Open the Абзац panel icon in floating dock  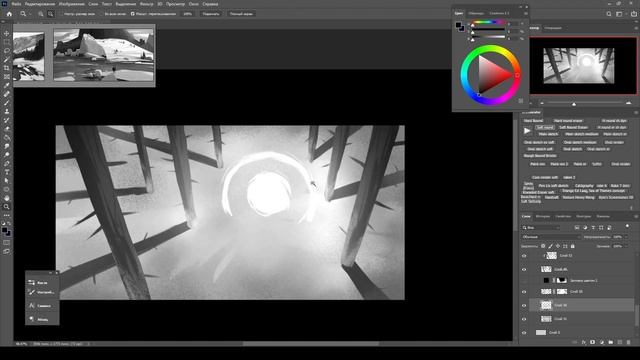32,319
